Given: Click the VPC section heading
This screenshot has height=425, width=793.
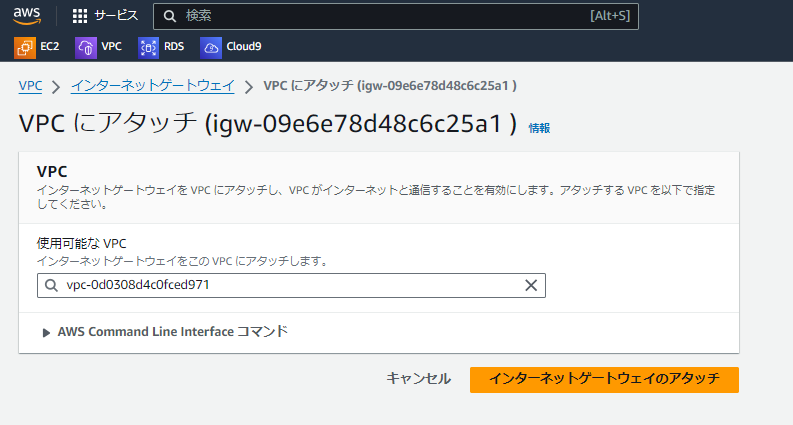Looking at the screenshot, I should (x=52, y=172).
